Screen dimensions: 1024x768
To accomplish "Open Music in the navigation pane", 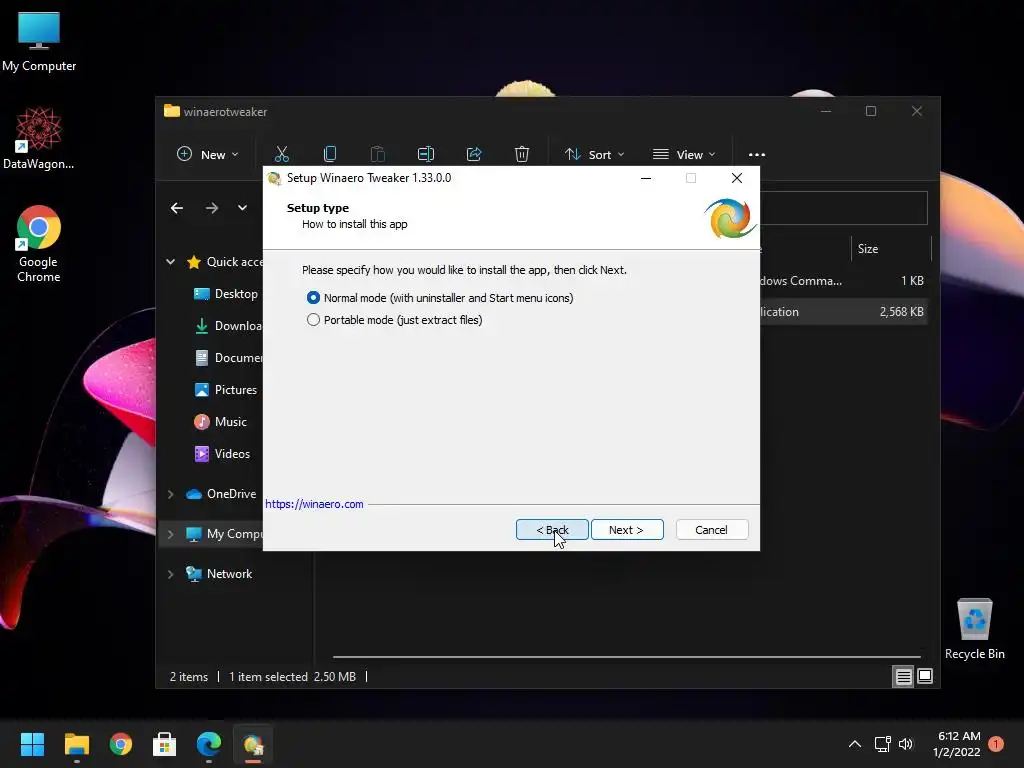I will [x=221, y=422].
